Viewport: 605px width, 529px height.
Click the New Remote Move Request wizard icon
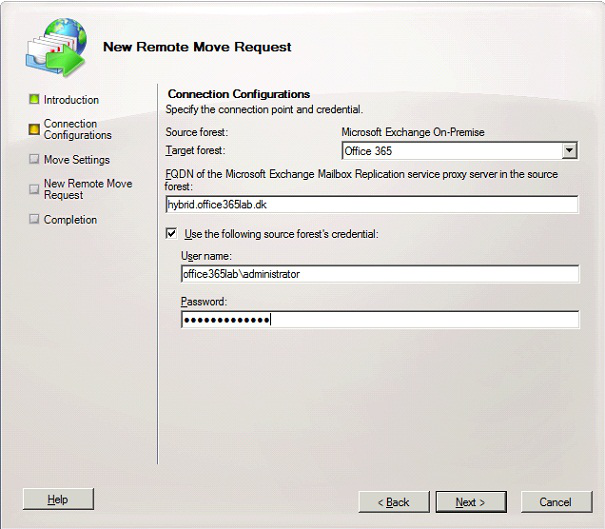click(x=56, y=47)
